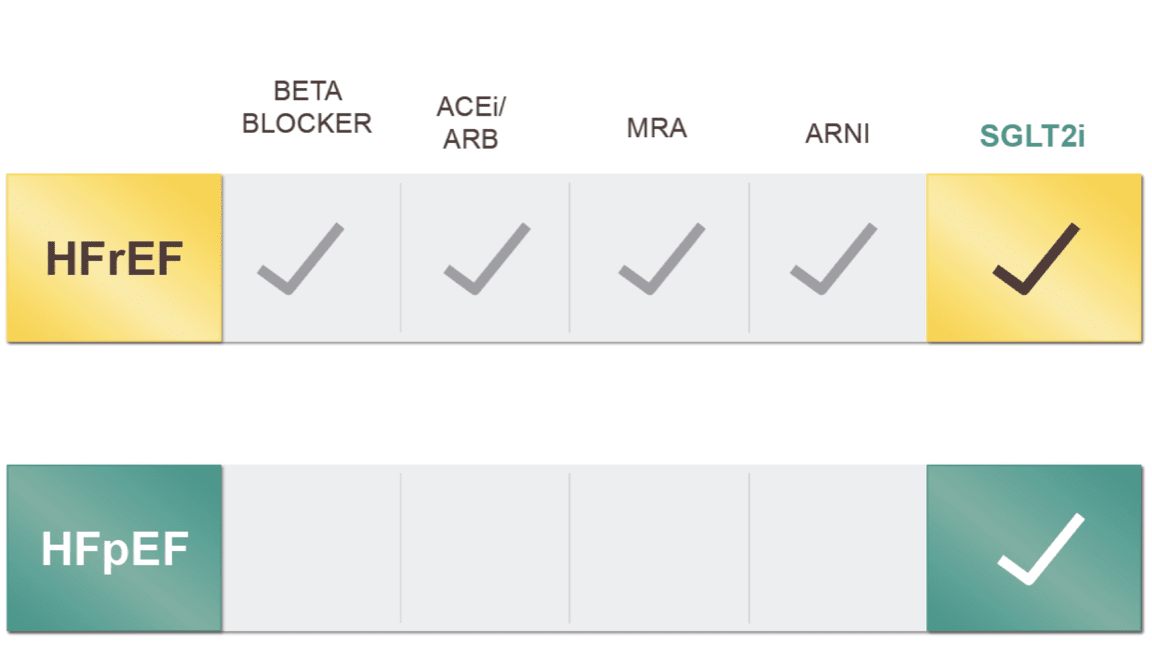Image resolution: width=1152 pixels, height=648 pixels.
Task: Click the BETA BLOCKER column header
Action: (307, 107)
